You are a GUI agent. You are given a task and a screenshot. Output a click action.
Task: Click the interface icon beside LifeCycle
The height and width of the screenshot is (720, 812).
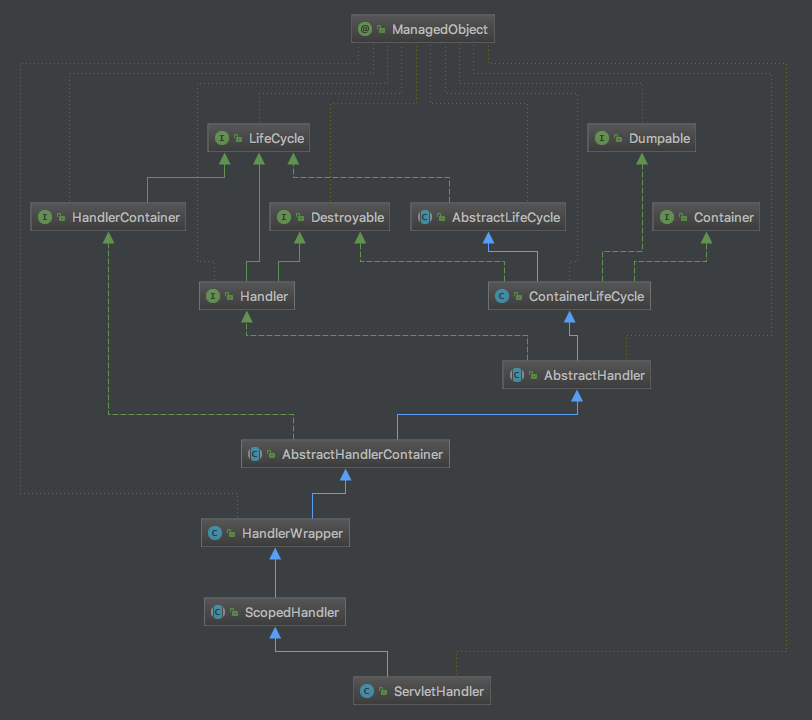tap(221, 138)
